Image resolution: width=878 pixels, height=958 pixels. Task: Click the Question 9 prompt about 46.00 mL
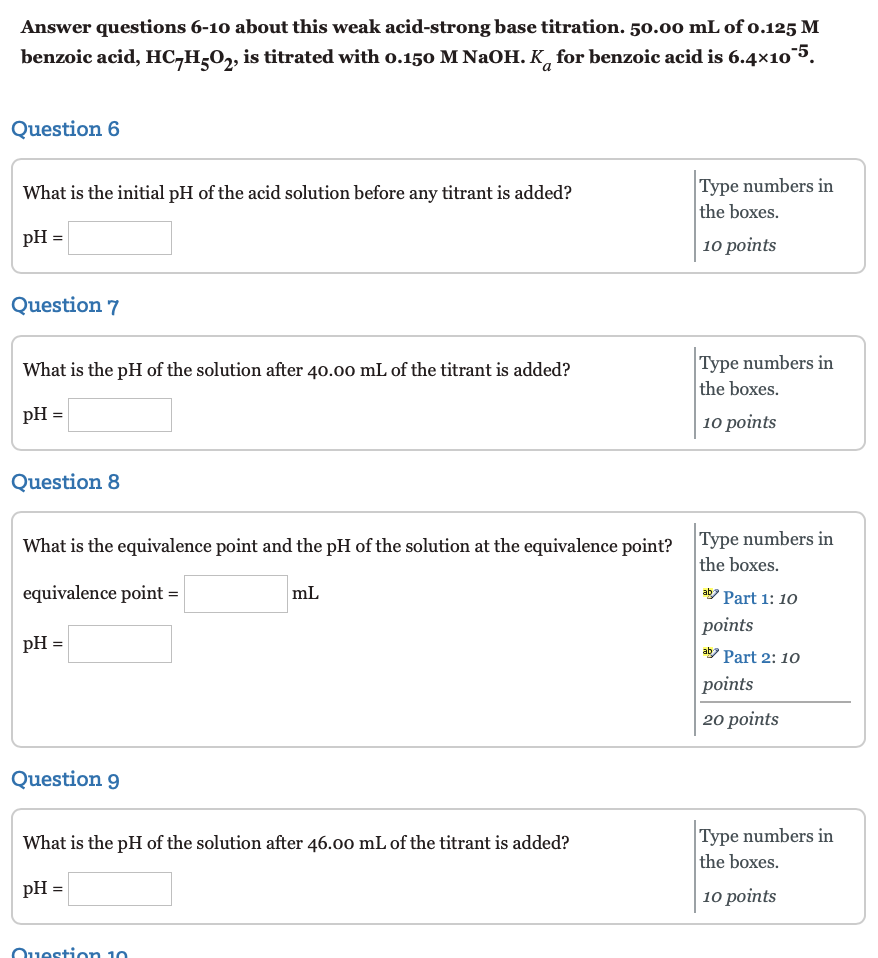pyautogui.click(x=297, y=843)
